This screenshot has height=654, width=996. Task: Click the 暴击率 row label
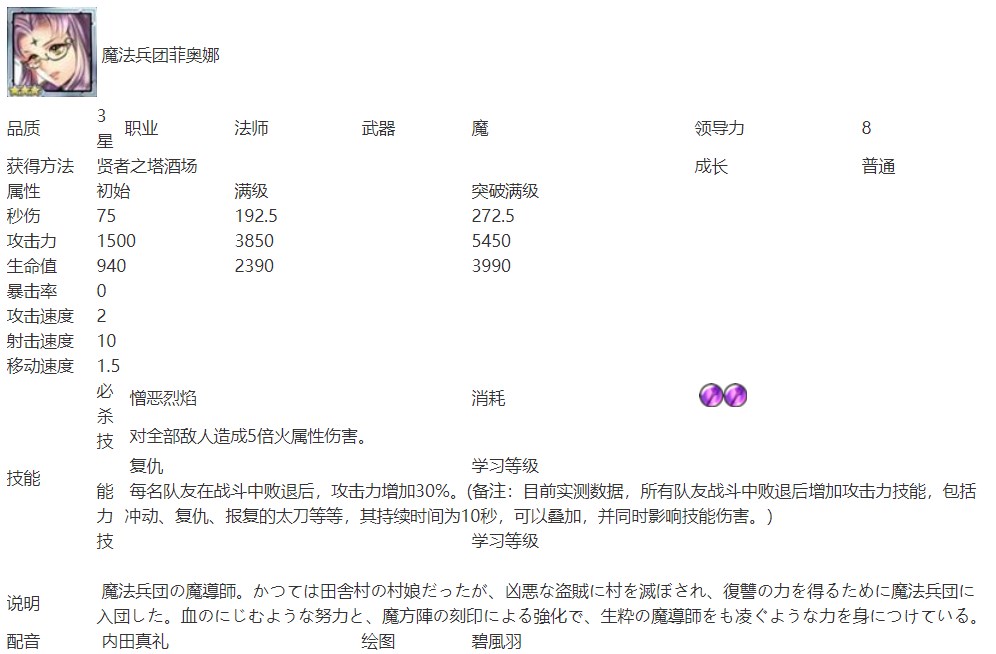(x=32, y=291)
